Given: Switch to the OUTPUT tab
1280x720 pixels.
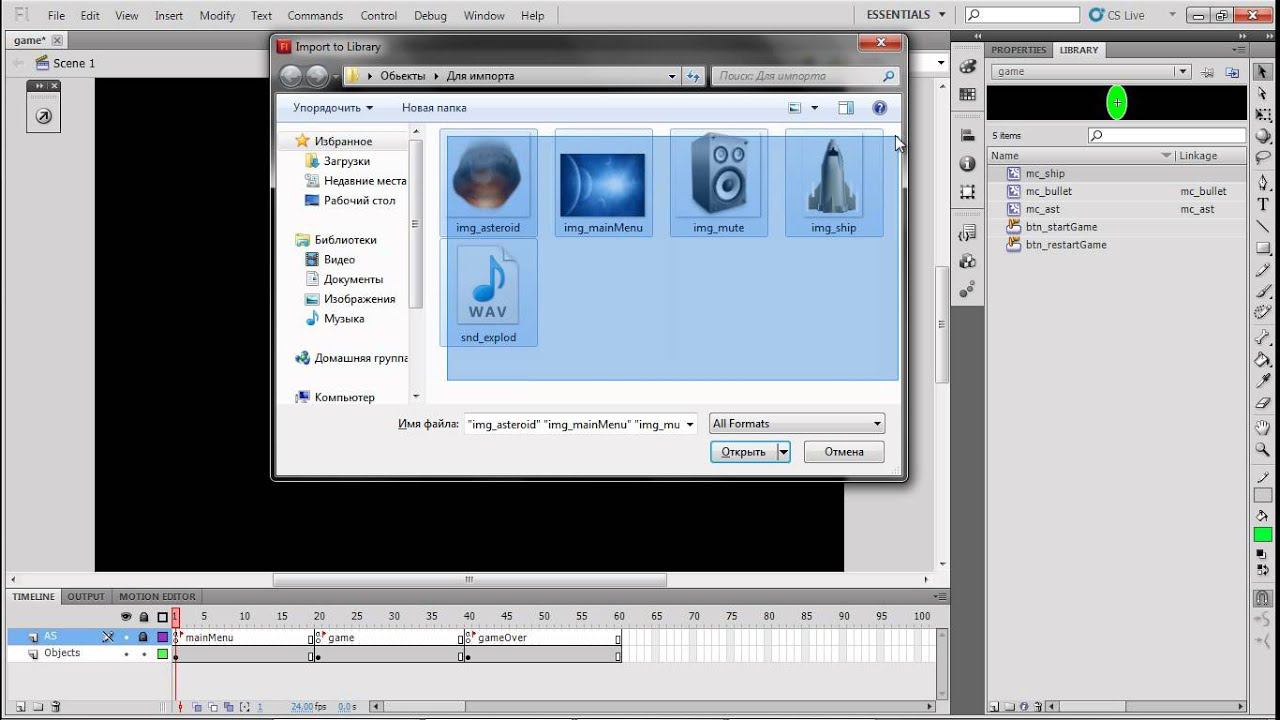Looking at the screenshot, I should [x=86, y=597].
